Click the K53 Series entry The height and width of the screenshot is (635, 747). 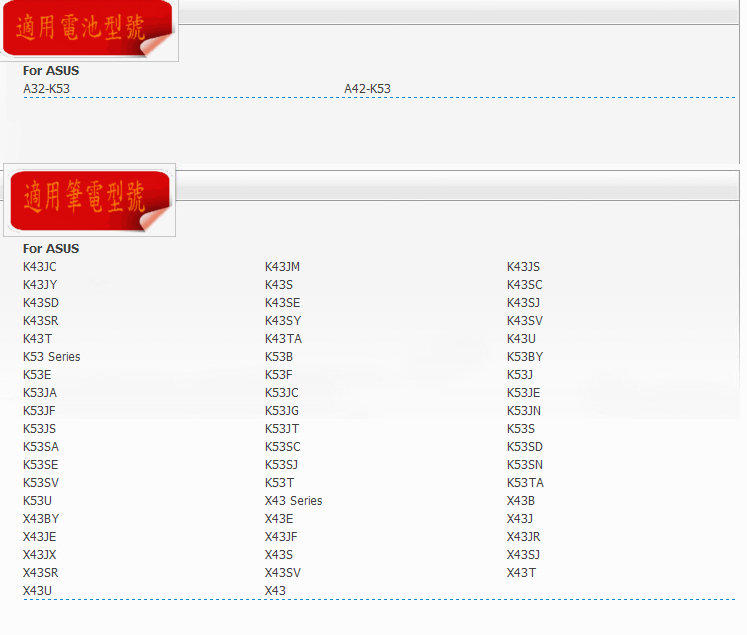51,357
